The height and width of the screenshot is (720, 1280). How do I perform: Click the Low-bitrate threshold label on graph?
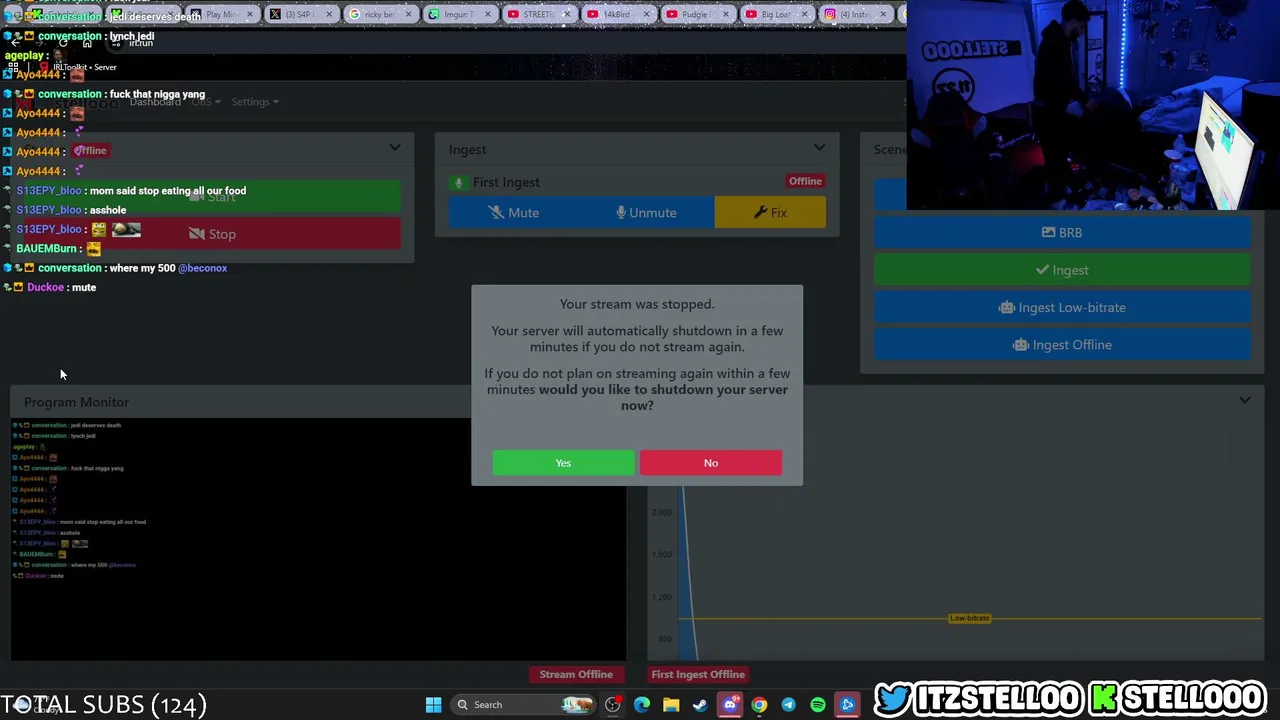(x=969, y=618)
